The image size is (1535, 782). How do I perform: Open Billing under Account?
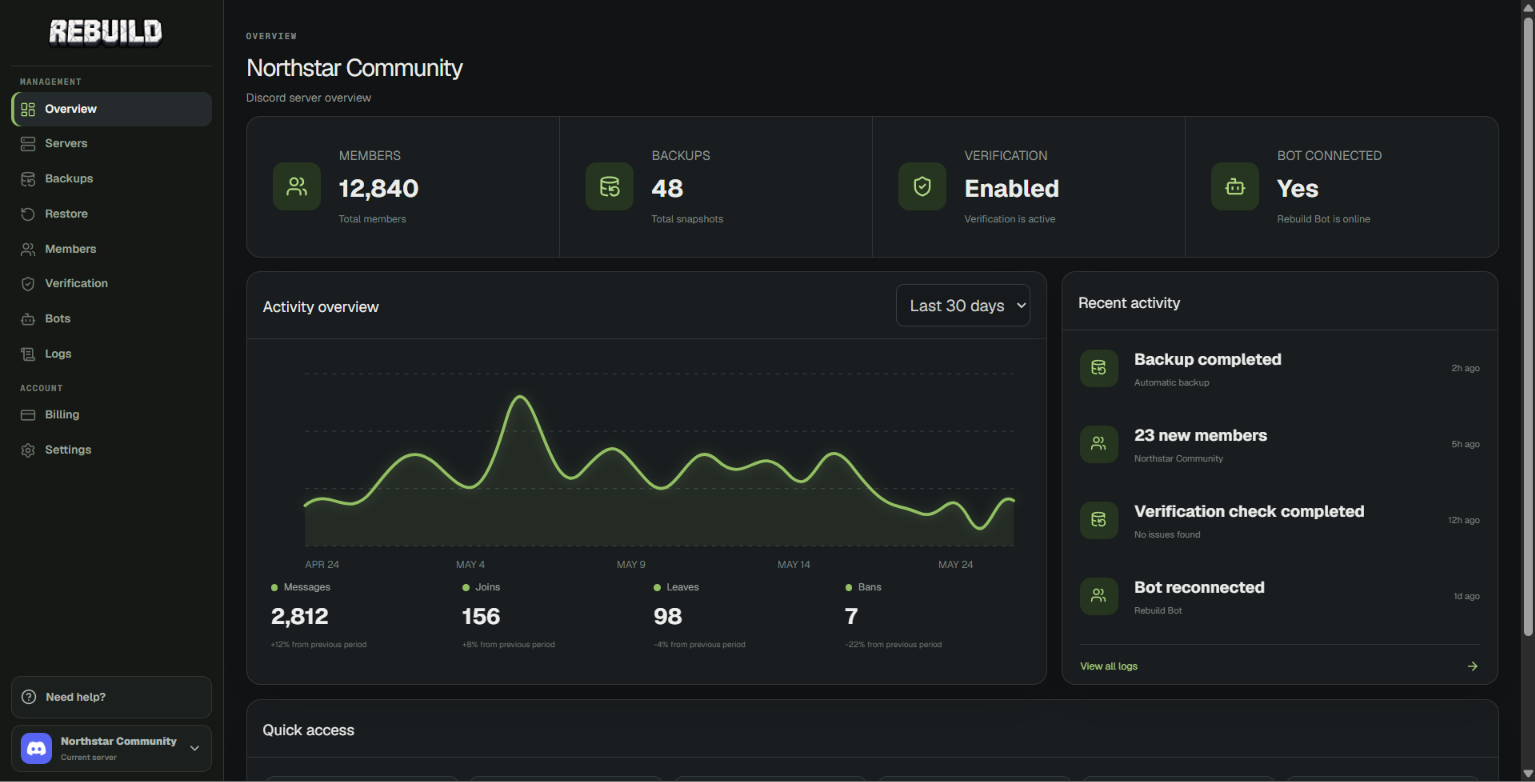111,415
